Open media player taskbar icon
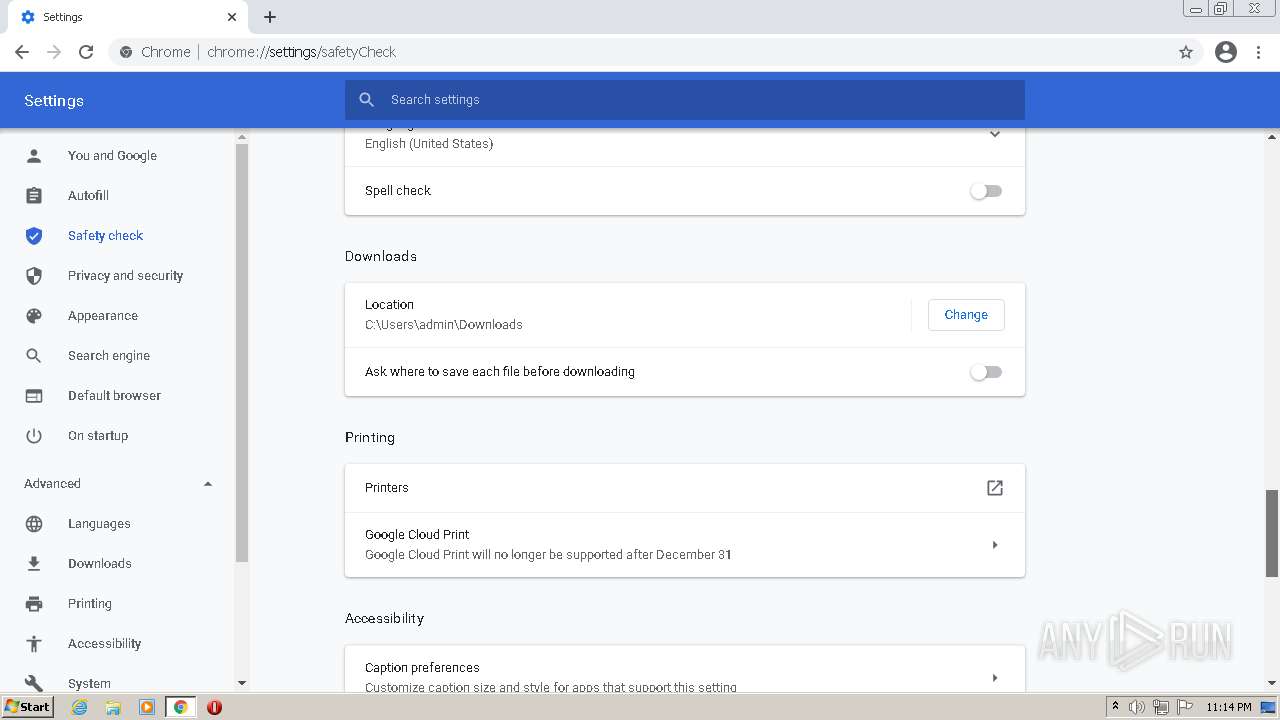Viewport: 1280px width, 720px height. [147, 707]
